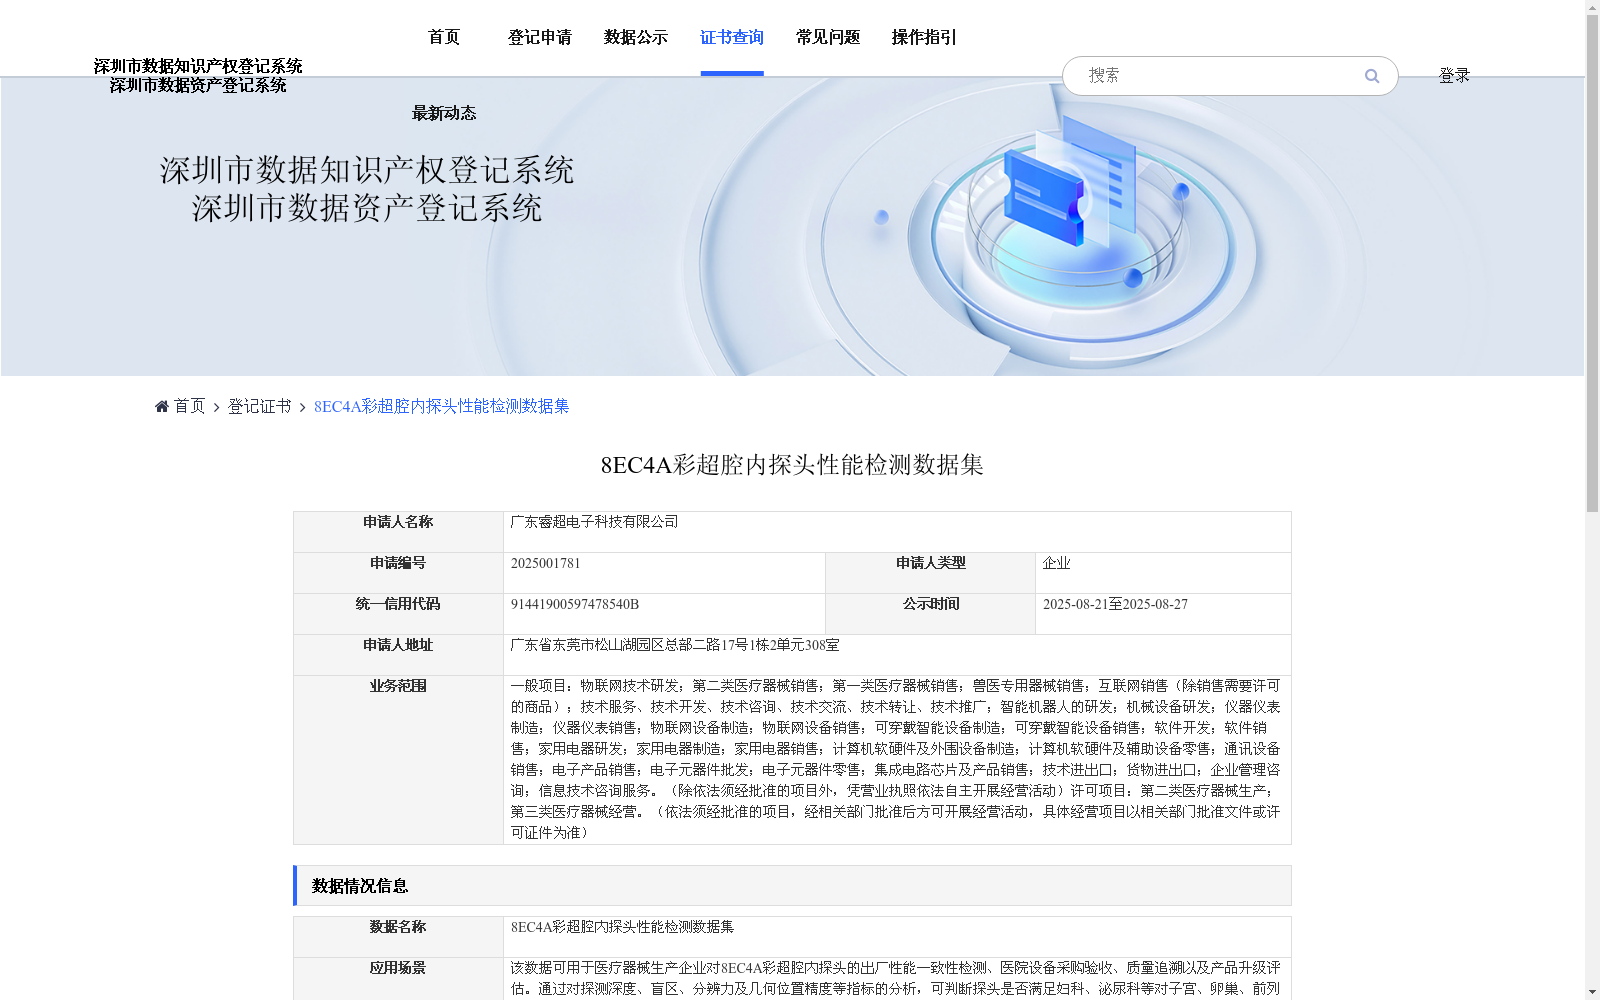Screen dimensions: 1600x1000
Task: Click the home icon in the breadcrumb
Action: coord(162,406)
